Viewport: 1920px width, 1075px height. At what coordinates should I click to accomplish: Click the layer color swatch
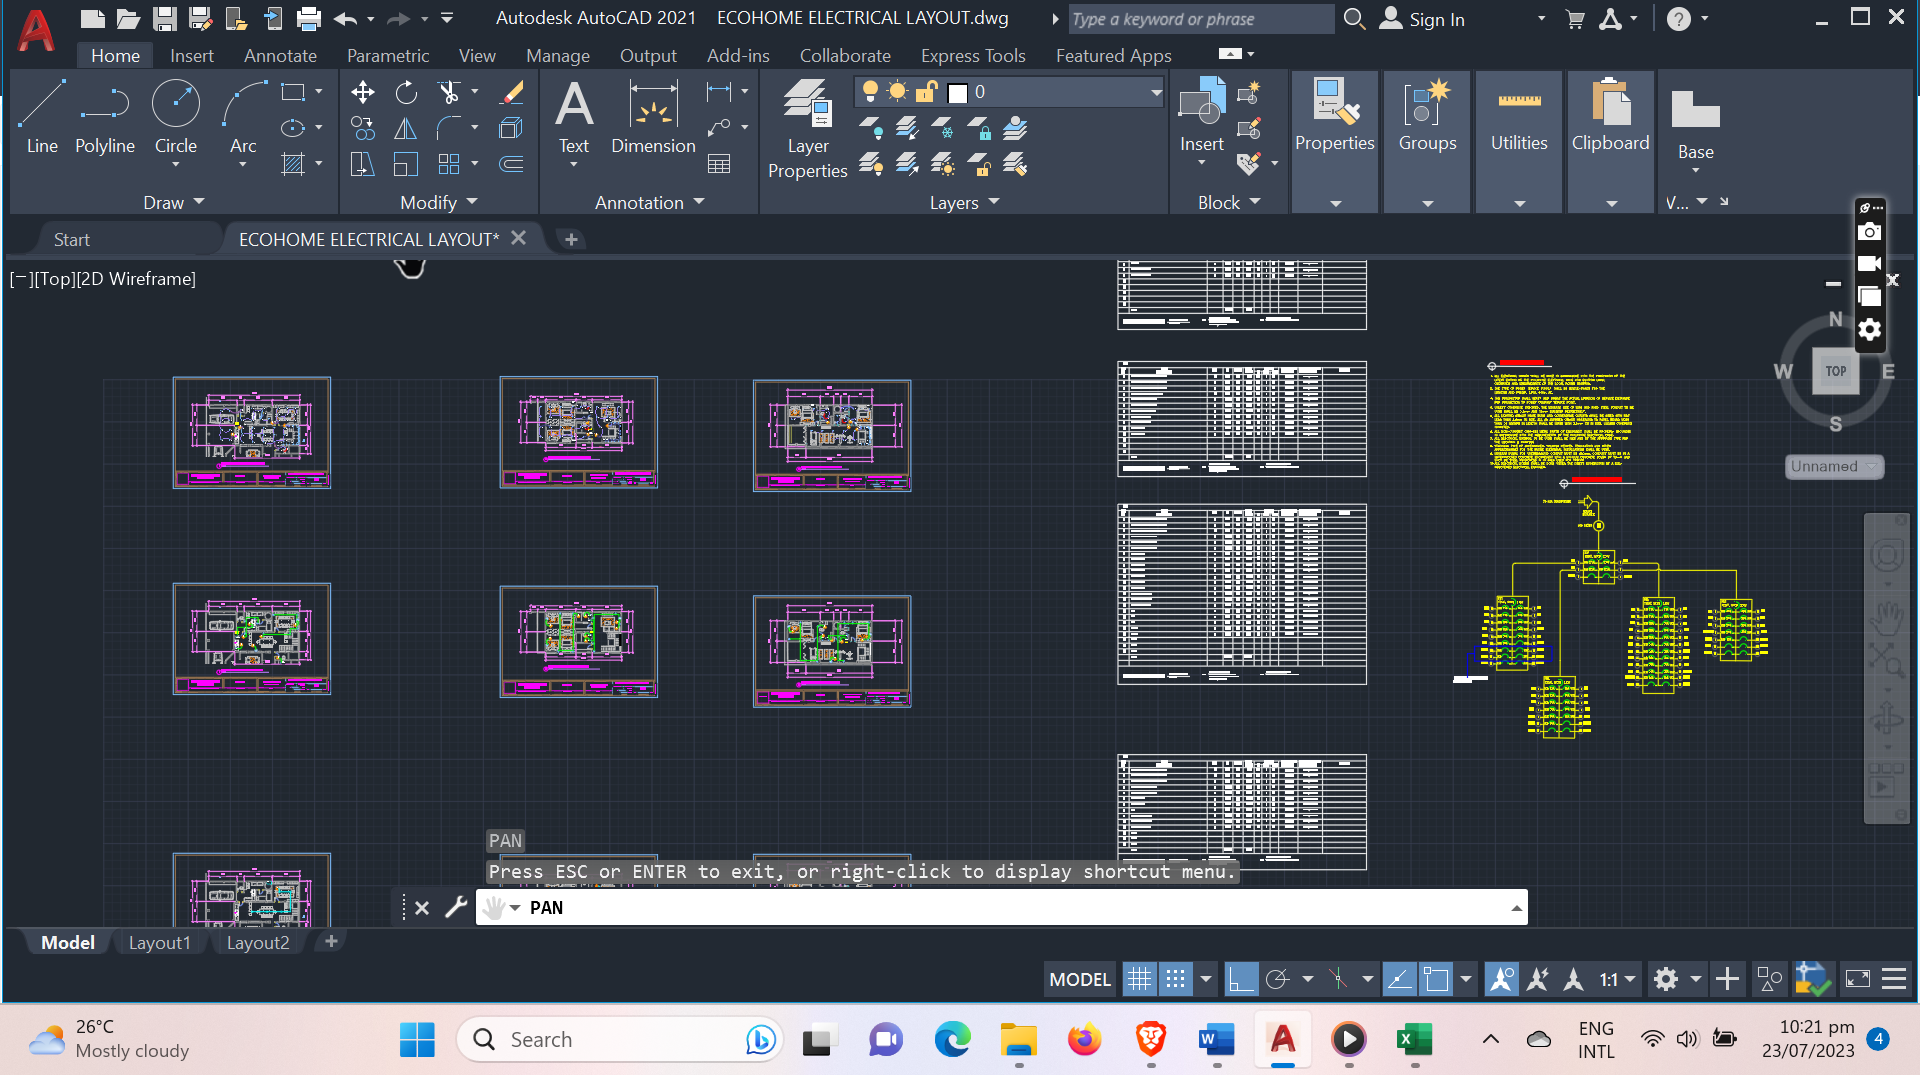pos(958,93)
